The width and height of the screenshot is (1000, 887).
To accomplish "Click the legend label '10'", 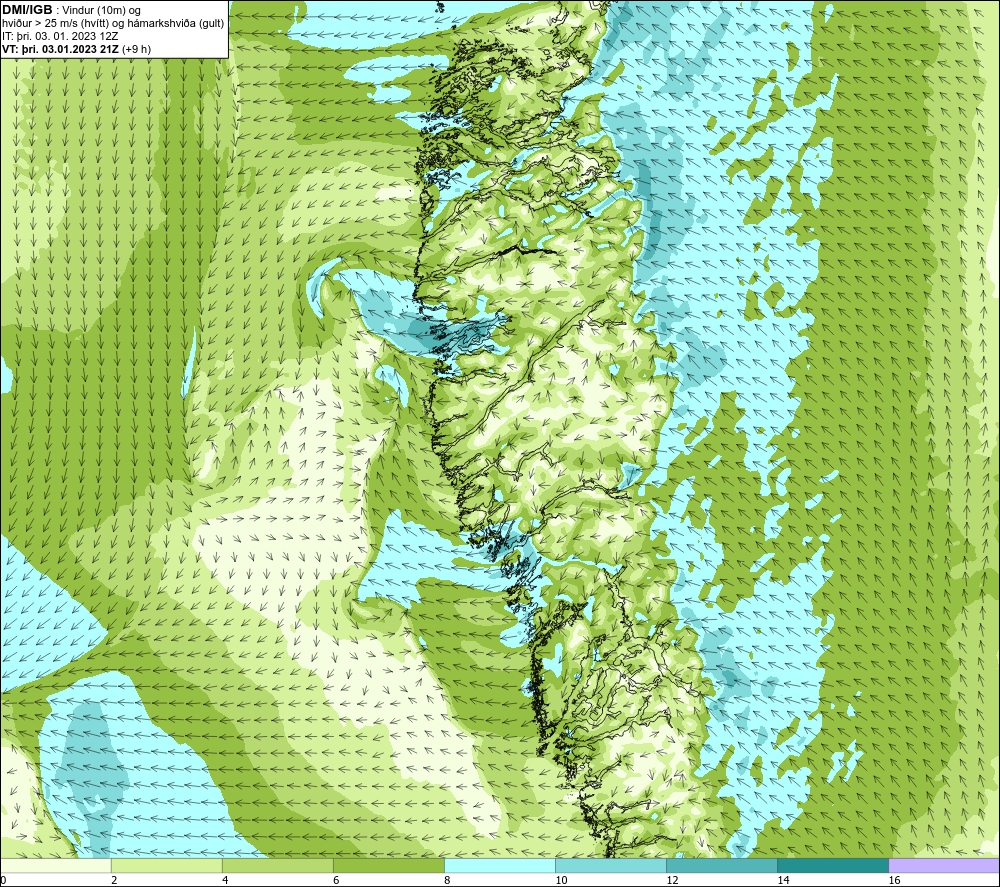I will point(561,880).
